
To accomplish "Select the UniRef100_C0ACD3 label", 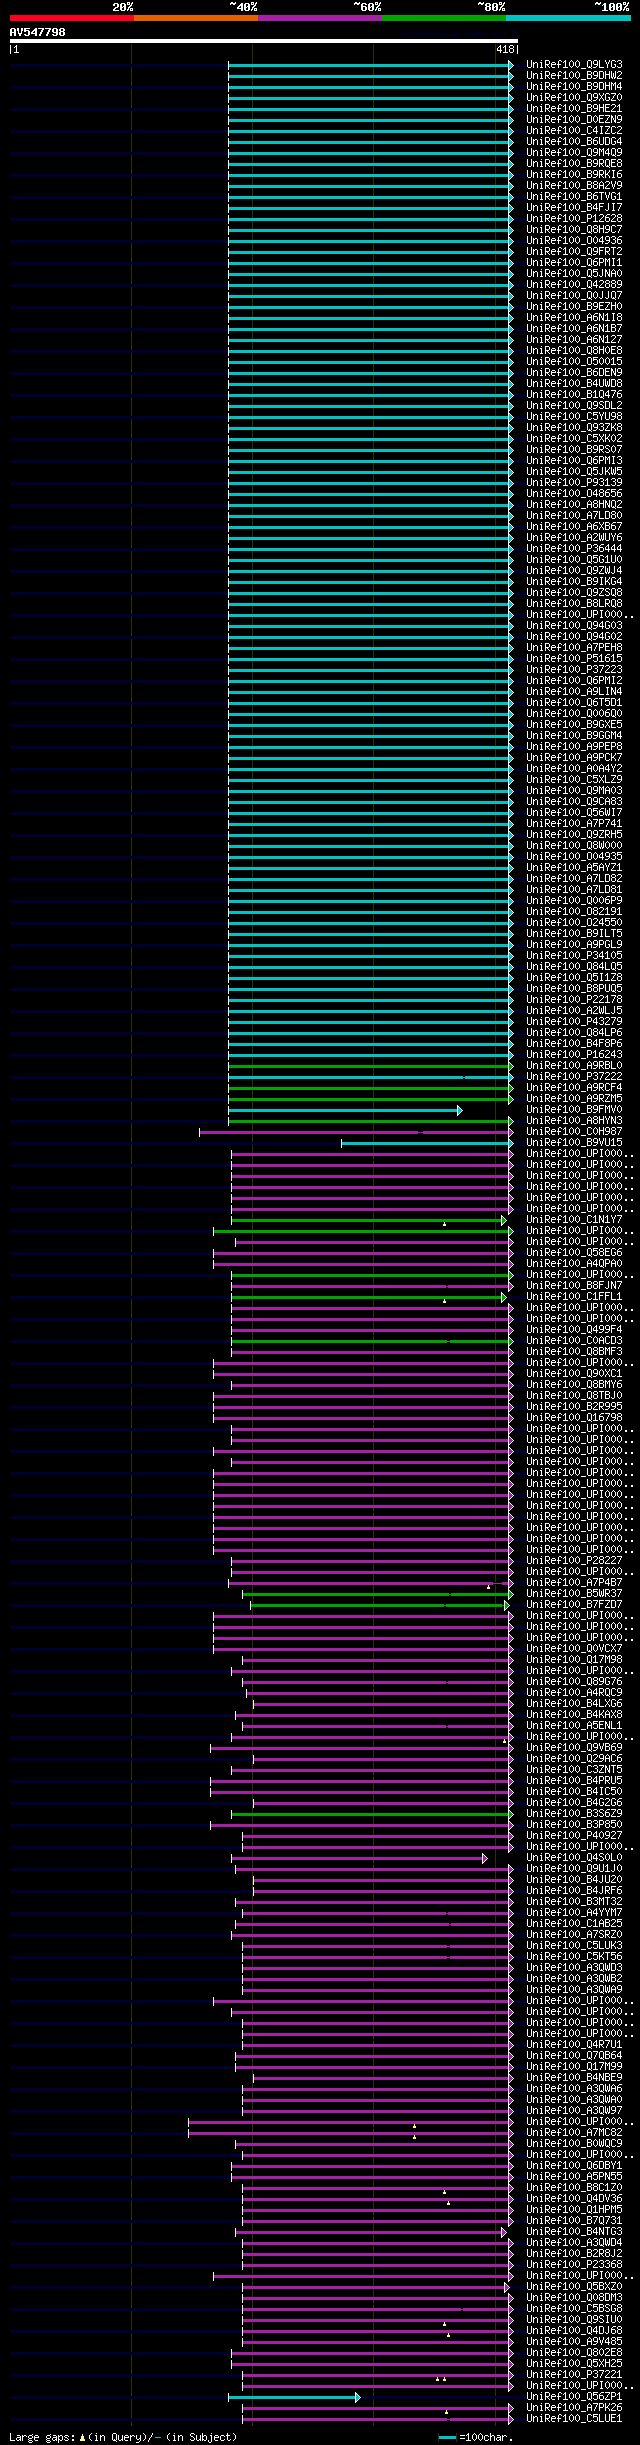I will click(574, 1341).
